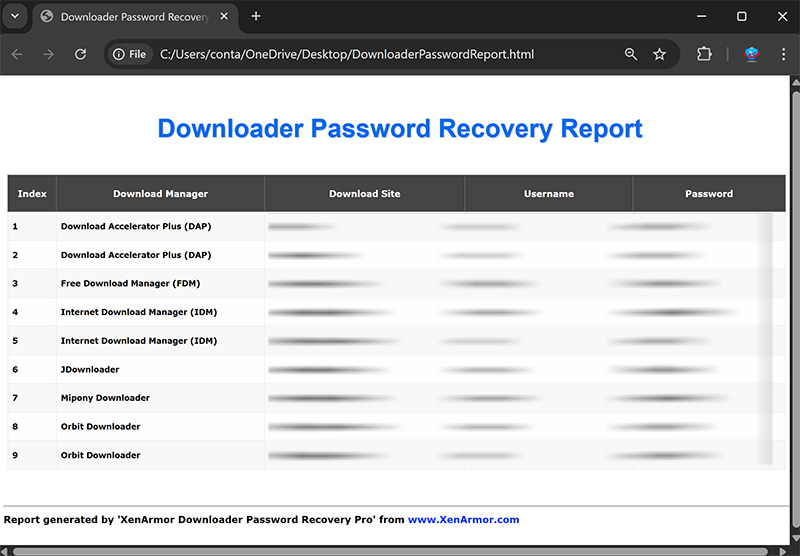The height and width of the screenshot is (556, 800).
Task: Expand the tab search dropdown arrow
Action: tap(15, 16)
